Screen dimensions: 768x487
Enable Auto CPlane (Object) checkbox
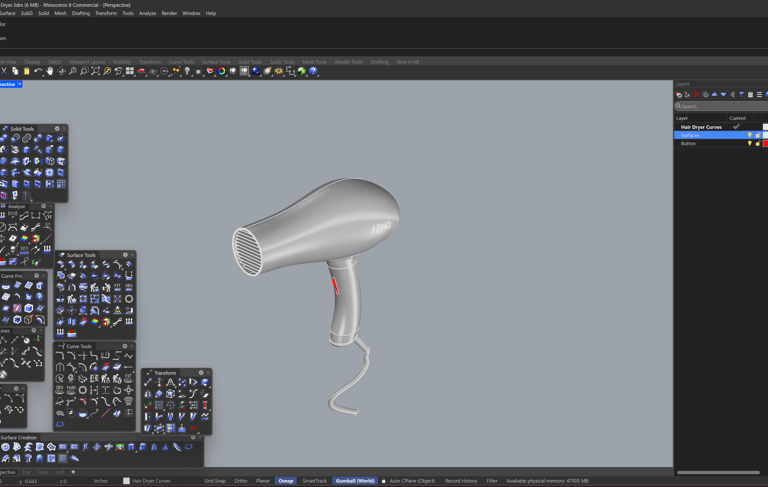coord(384,481)
